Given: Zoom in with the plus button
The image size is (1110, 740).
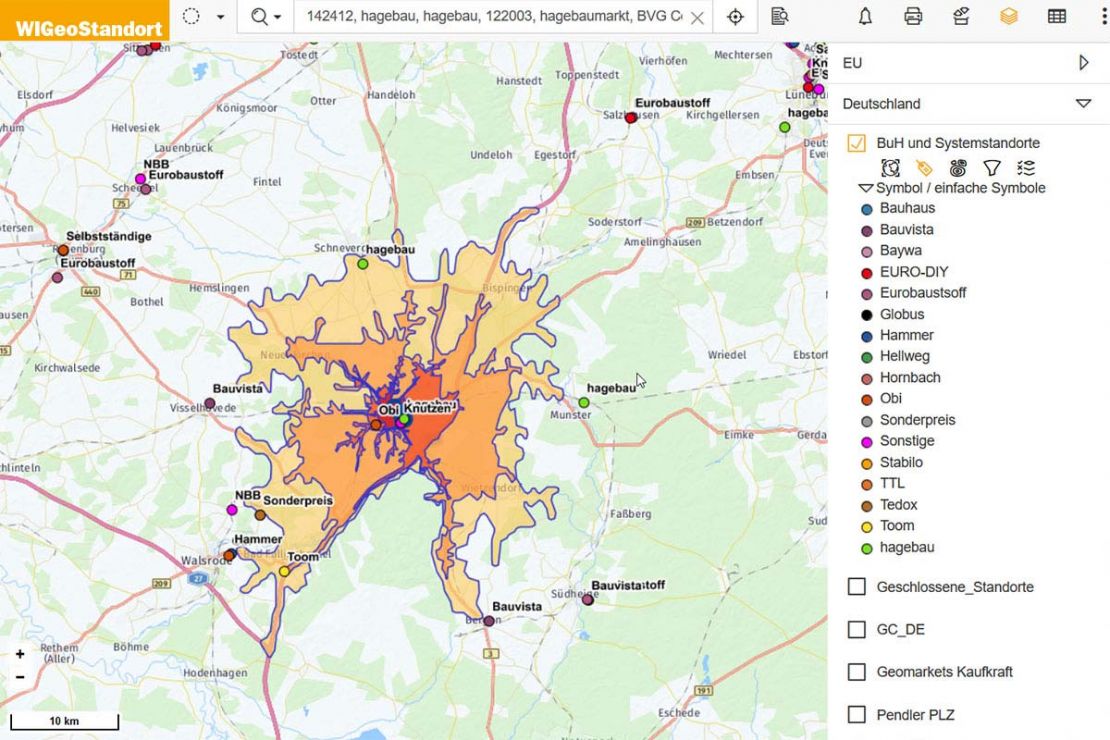Looking at the screenshot, I should point(20,654).
